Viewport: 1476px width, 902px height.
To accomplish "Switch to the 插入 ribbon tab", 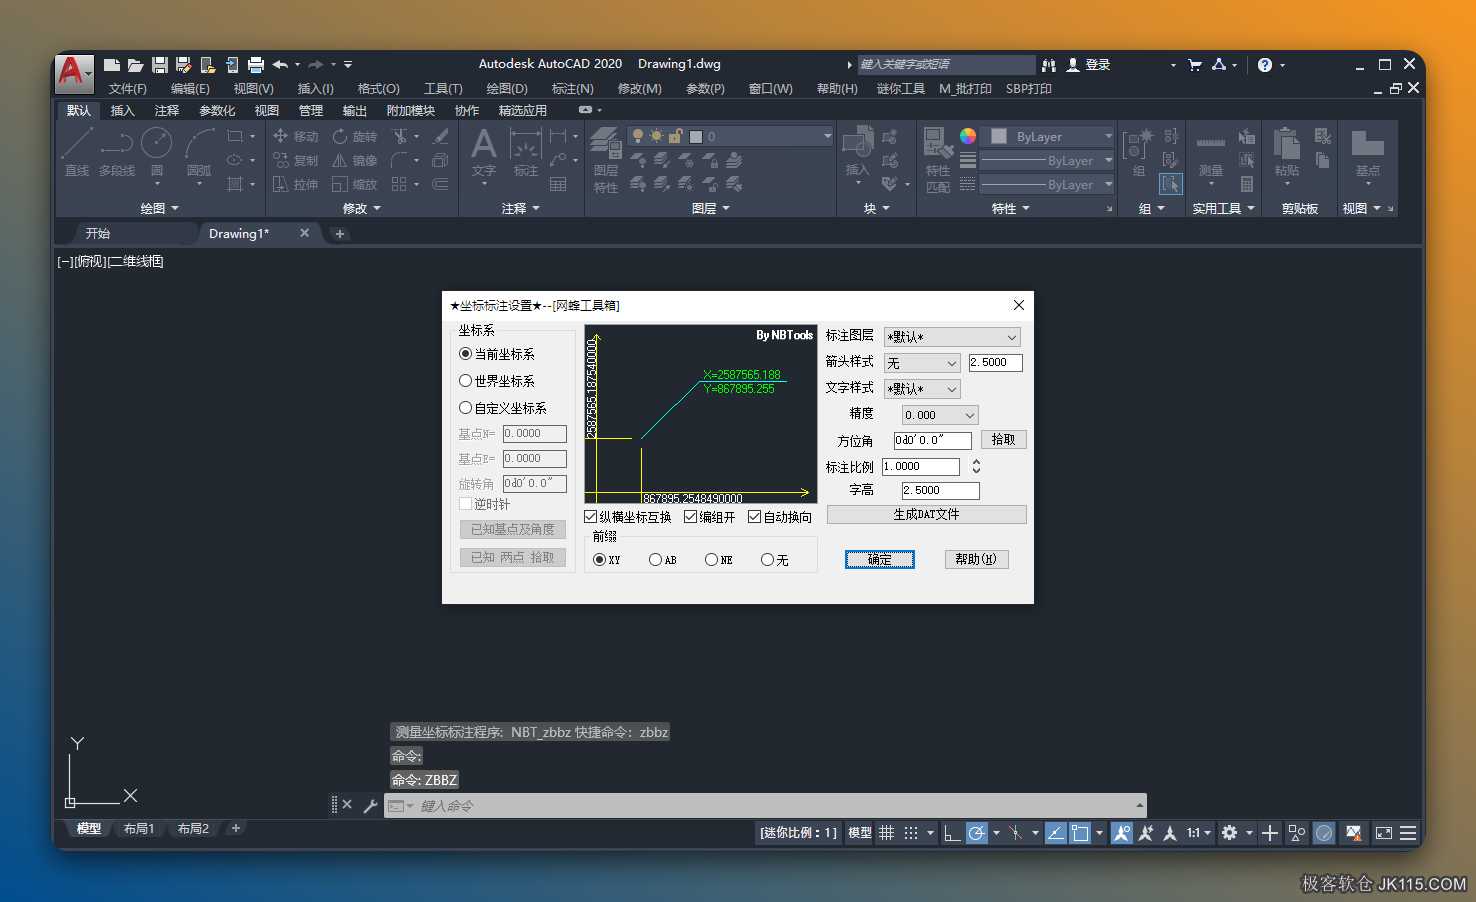I will pos(122,111).
